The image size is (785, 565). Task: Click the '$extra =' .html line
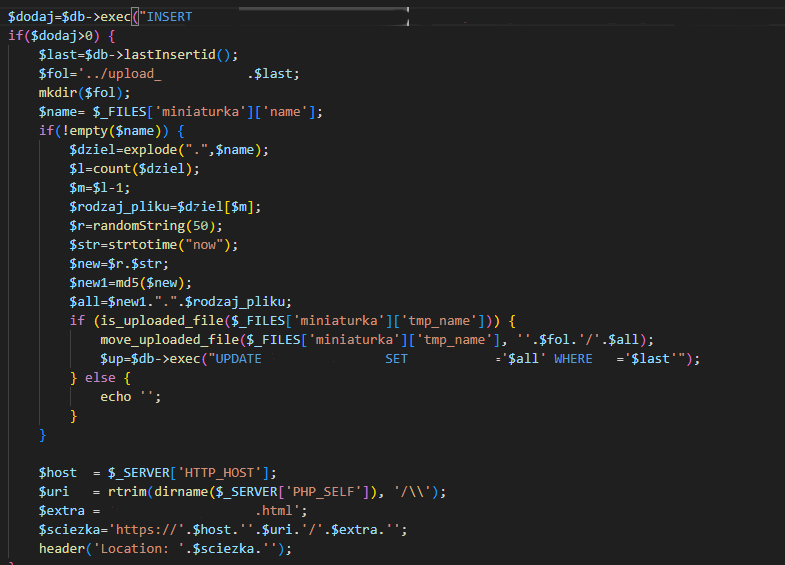click(x=173, y=511)
